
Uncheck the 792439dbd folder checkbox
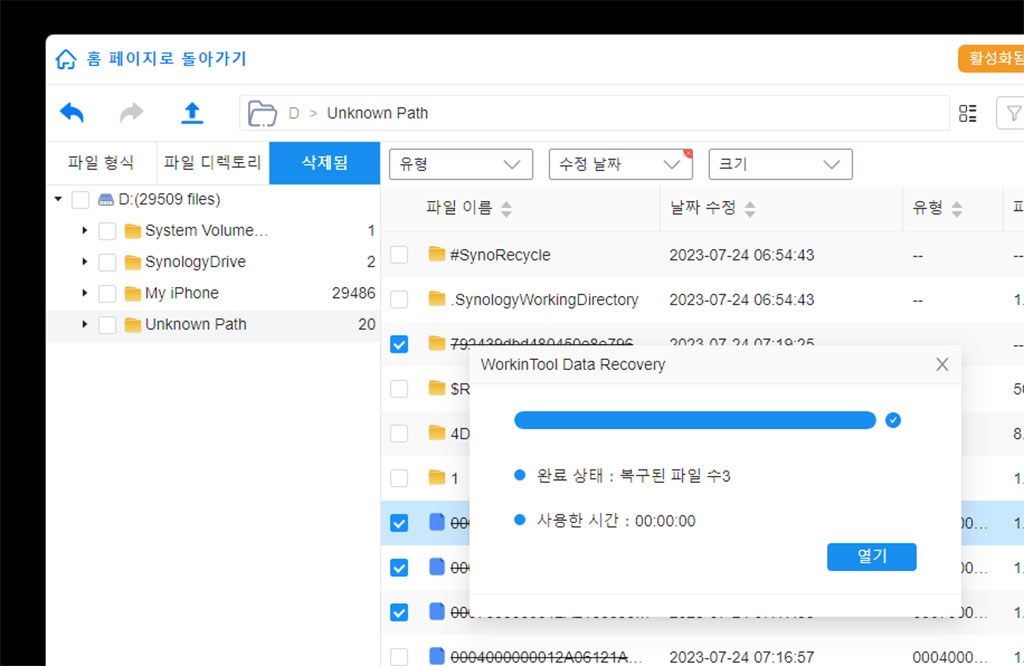pyautogui.click(x=399, y=344)
